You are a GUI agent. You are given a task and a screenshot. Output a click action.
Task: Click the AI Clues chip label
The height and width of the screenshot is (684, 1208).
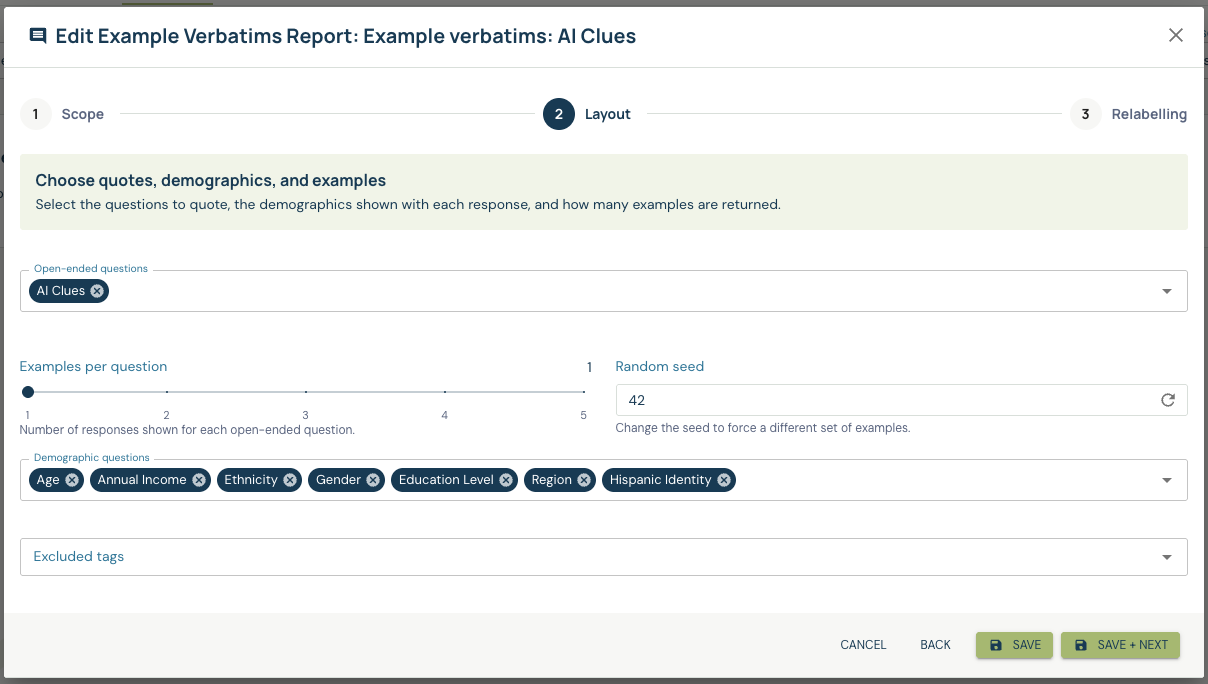tap(61, 291)
